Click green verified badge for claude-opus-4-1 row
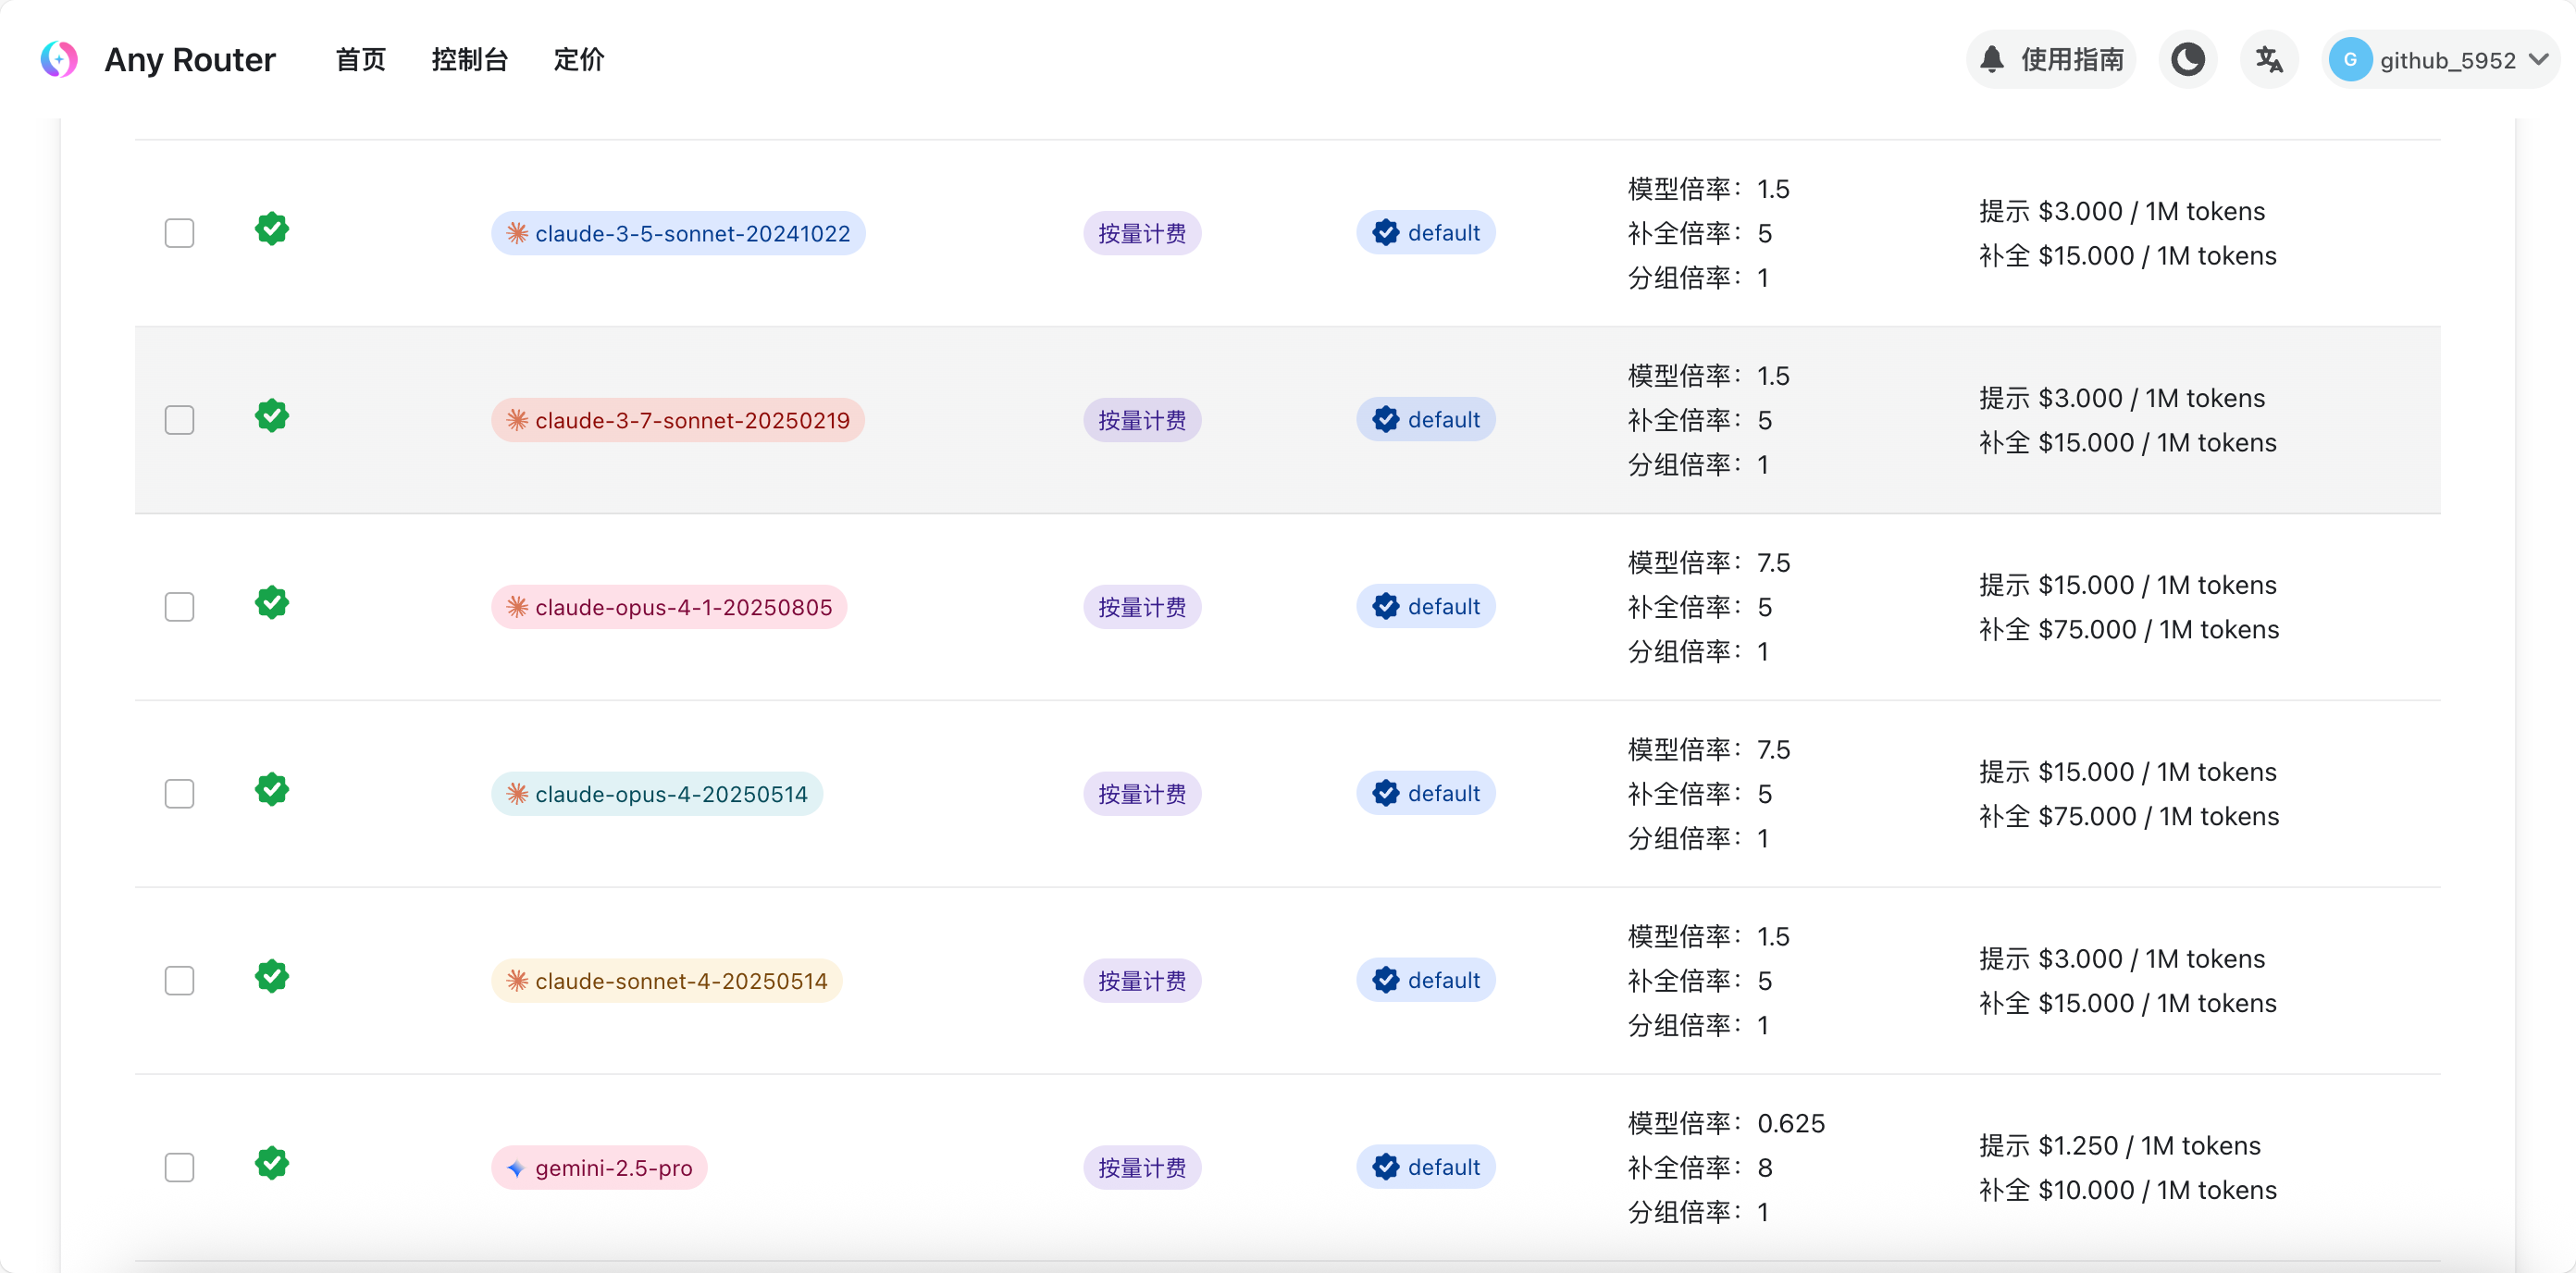This screenshot has width=2576, height=1273. coord(271,603)
